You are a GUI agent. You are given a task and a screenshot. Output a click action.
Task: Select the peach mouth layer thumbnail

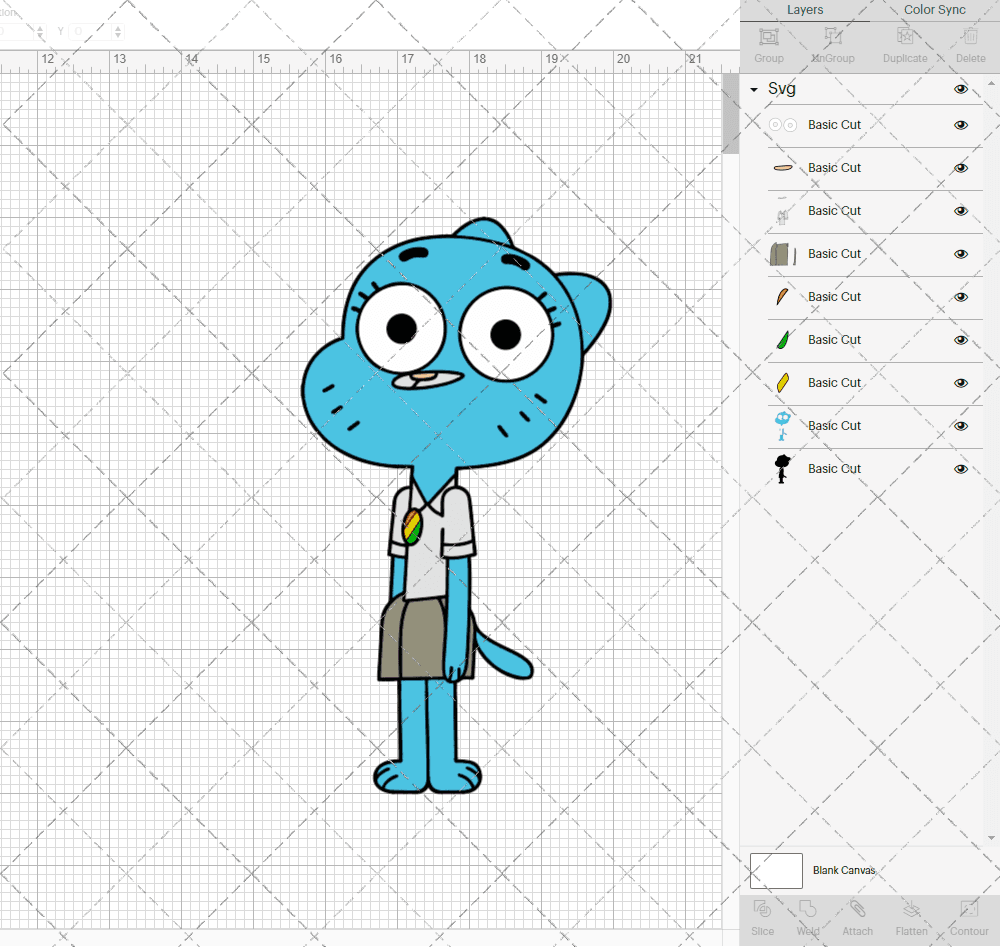pos(783,168)
